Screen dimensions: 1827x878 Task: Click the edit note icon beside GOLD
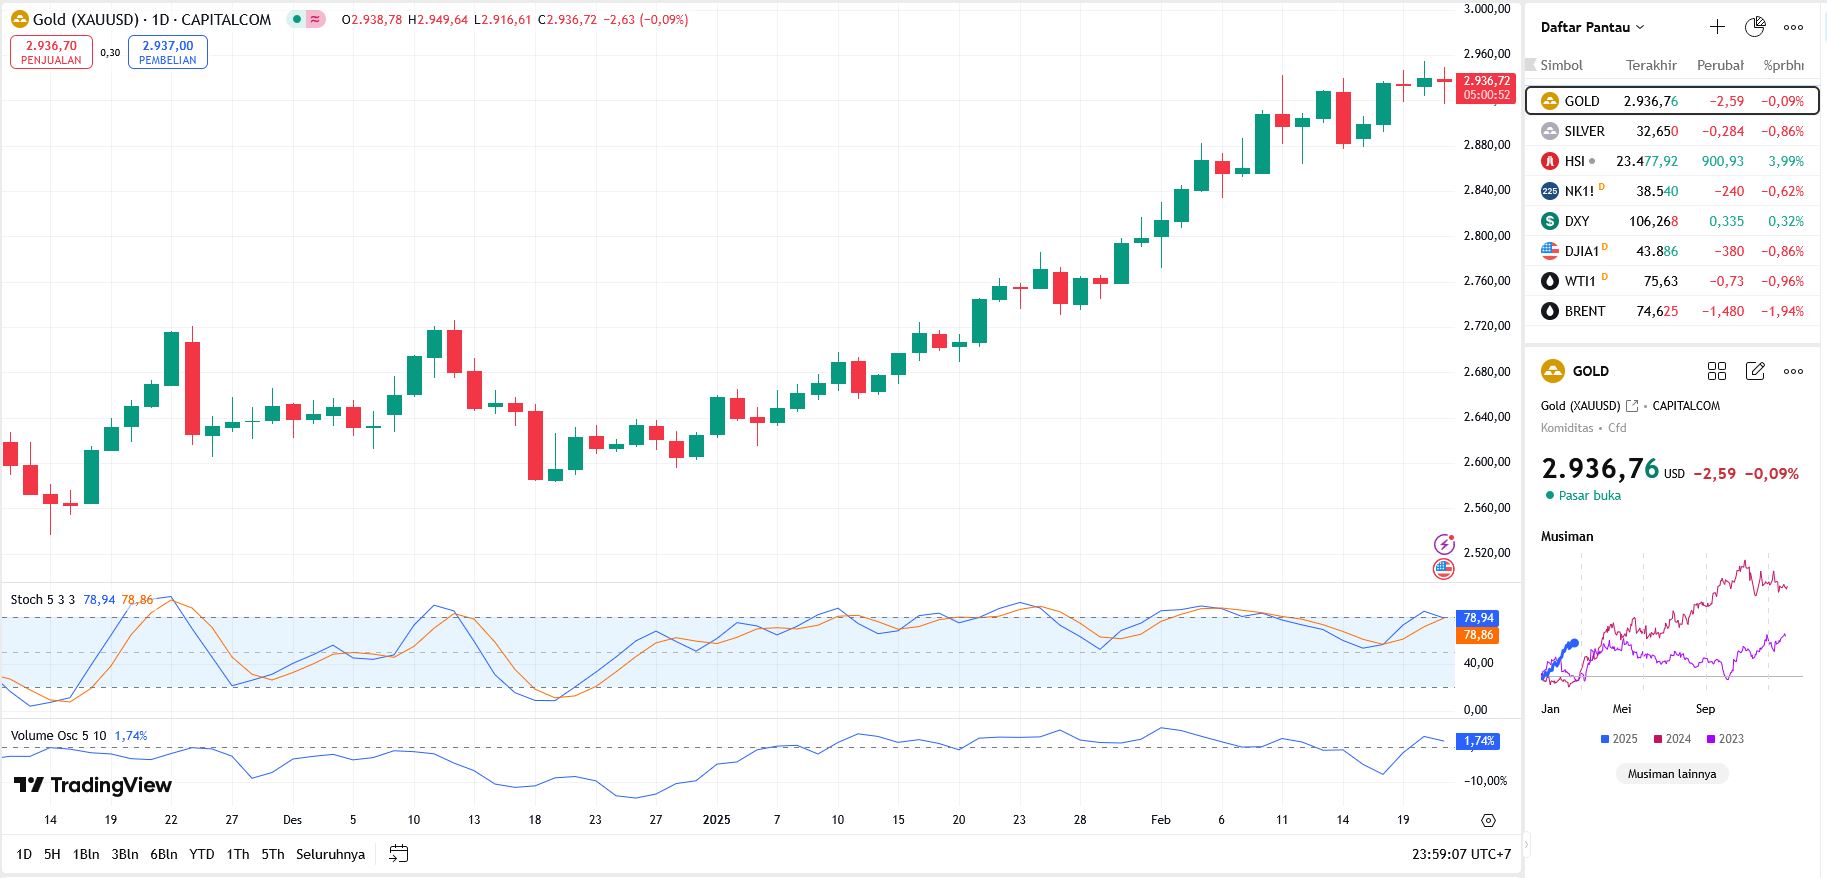click(x=1755, y=371)
